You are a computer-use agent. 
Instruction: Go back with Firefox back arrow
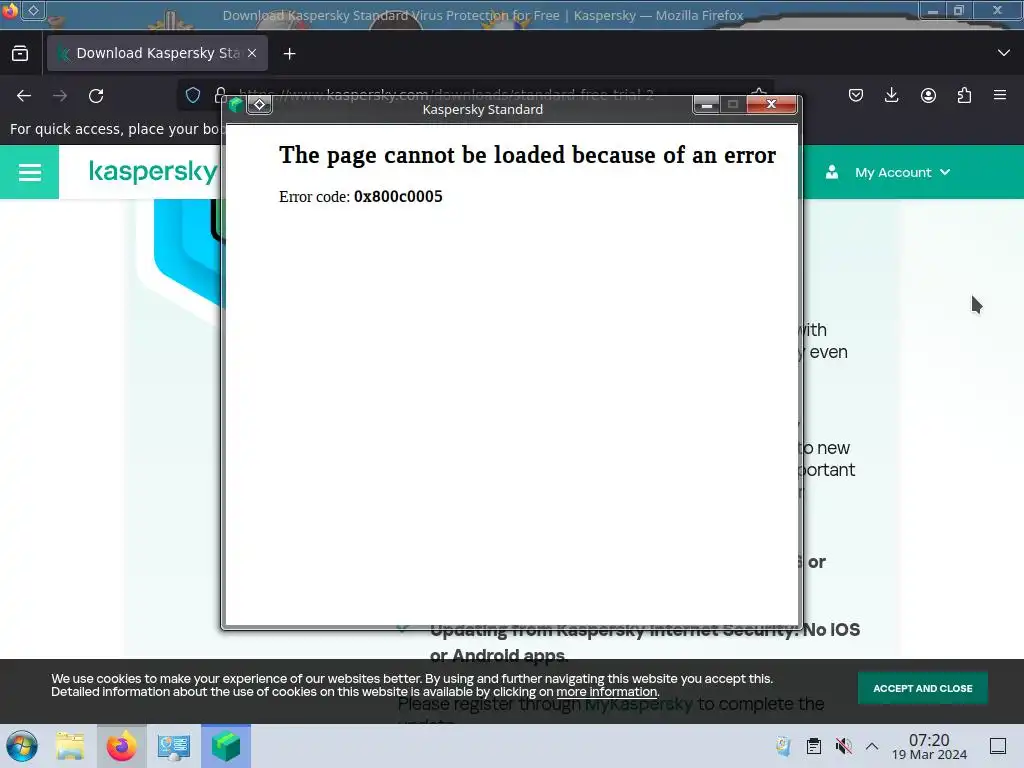point(24,96)
